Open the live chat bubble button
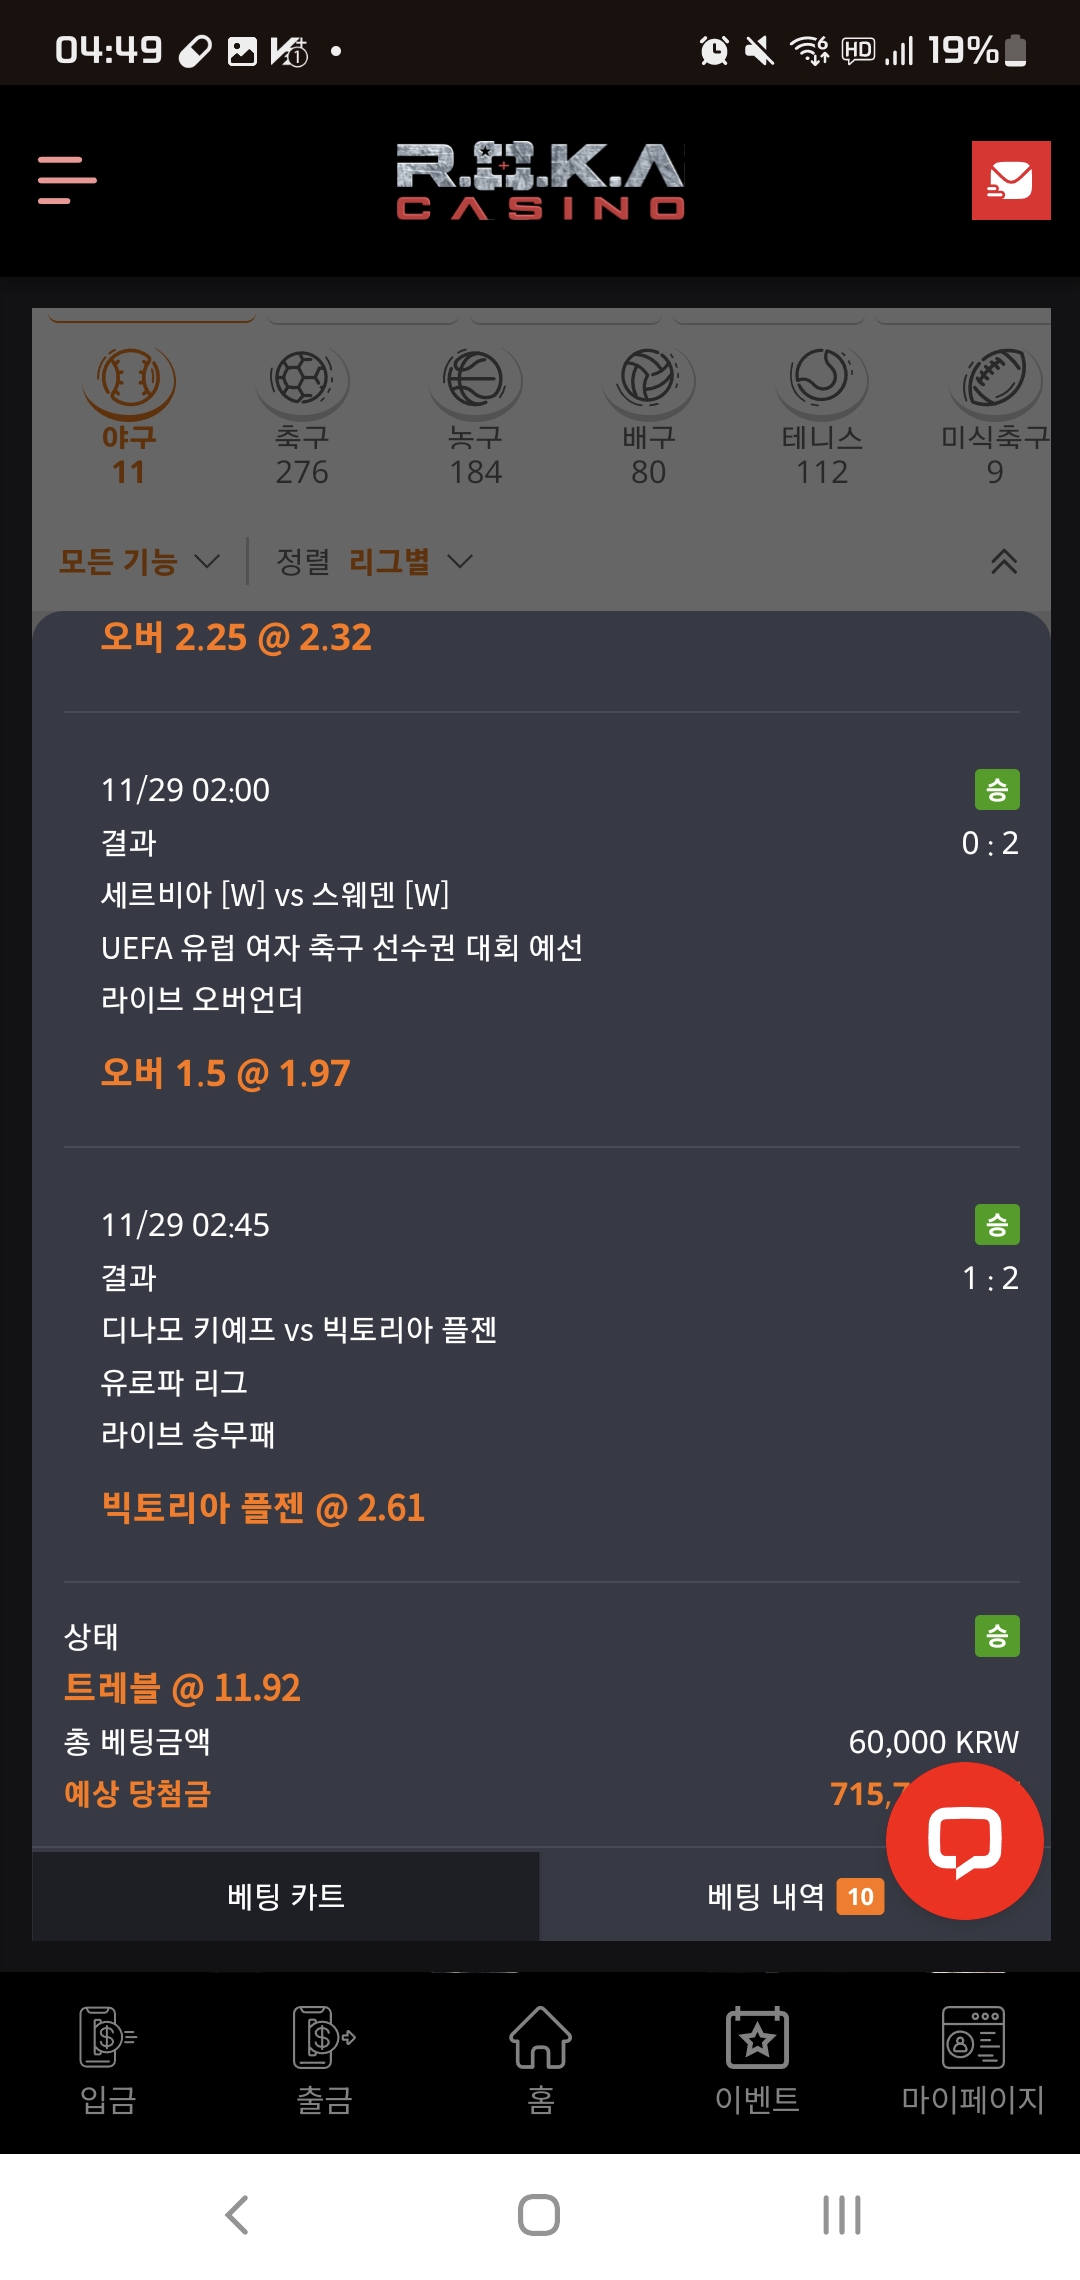This screenshot has height=2280, width=1080. (964, 1841)
